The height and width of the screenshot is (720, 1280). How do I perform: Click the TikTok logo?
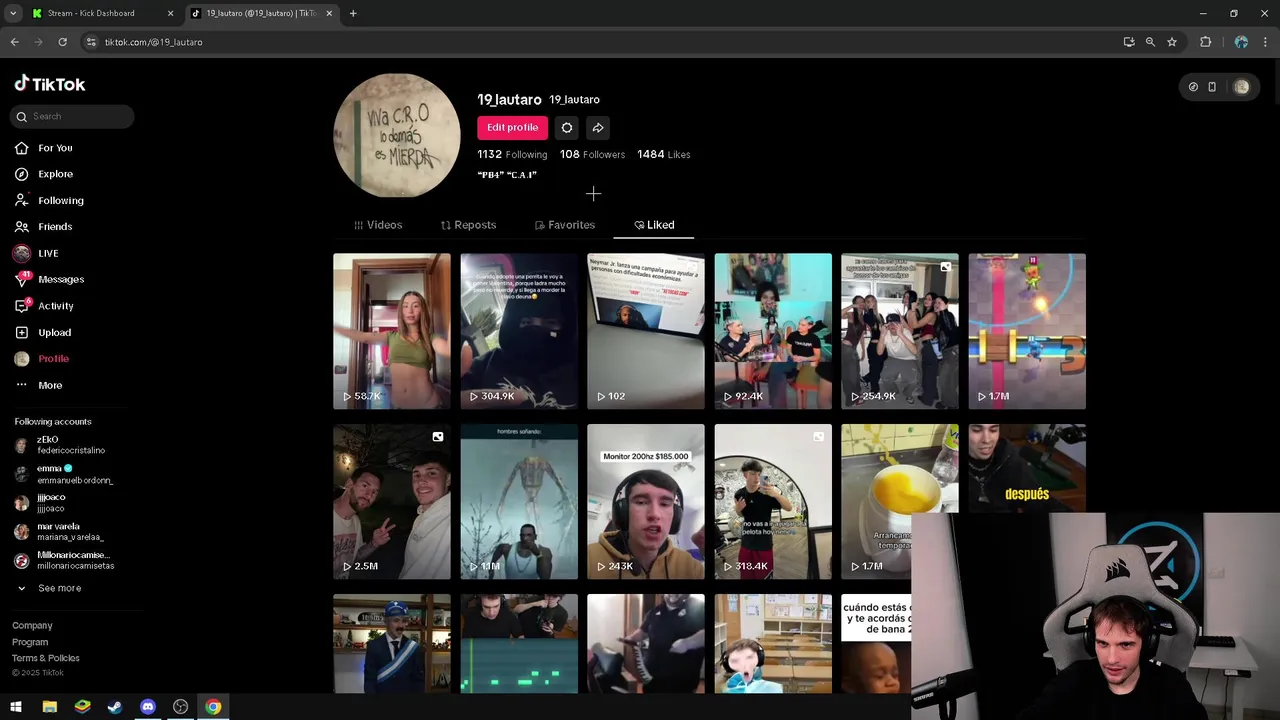coord(50,84)
